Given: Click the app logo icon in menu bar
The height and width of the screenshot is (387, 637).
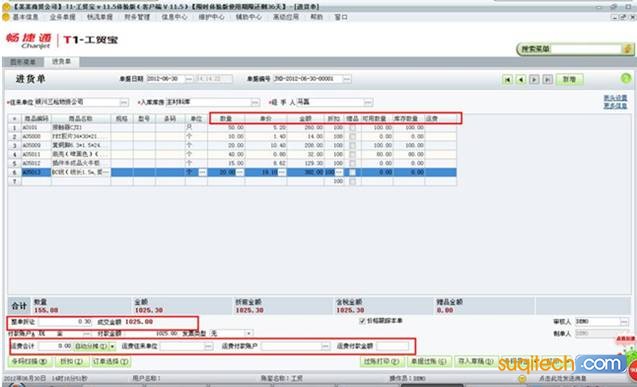Looking at the screenshot, I should pos(6,17).
